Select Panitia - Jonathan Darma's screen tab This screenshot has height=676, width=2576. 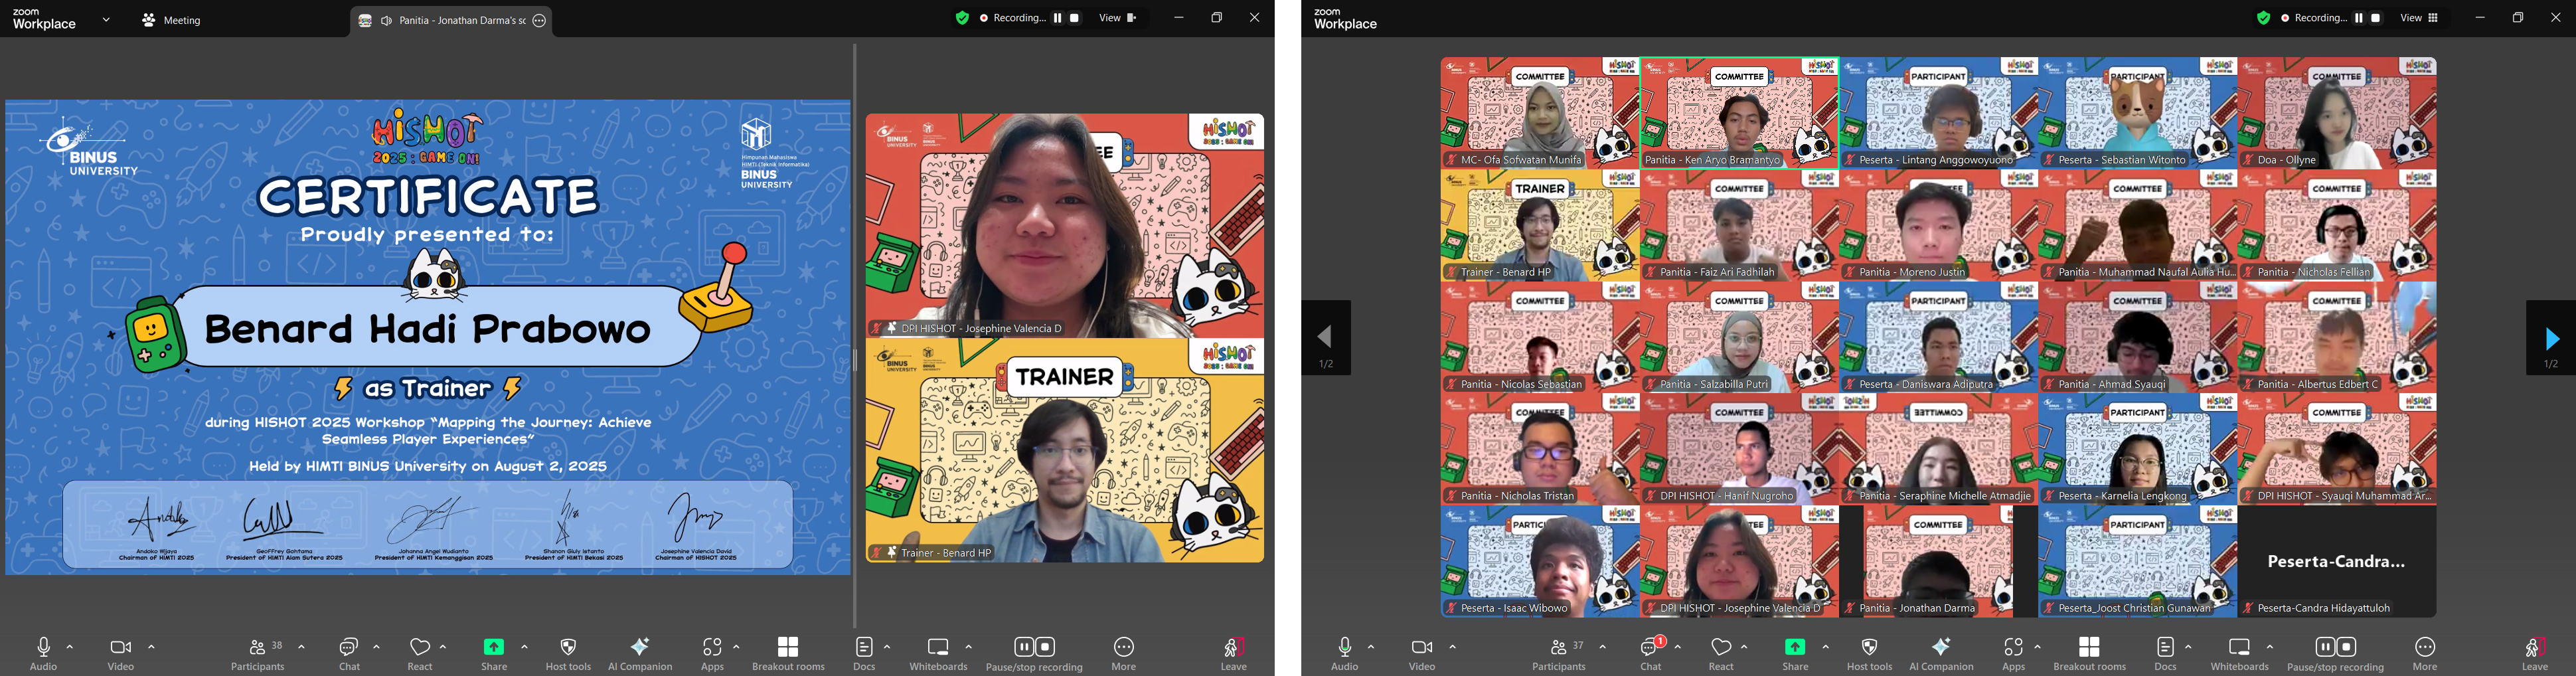[451, 20]
